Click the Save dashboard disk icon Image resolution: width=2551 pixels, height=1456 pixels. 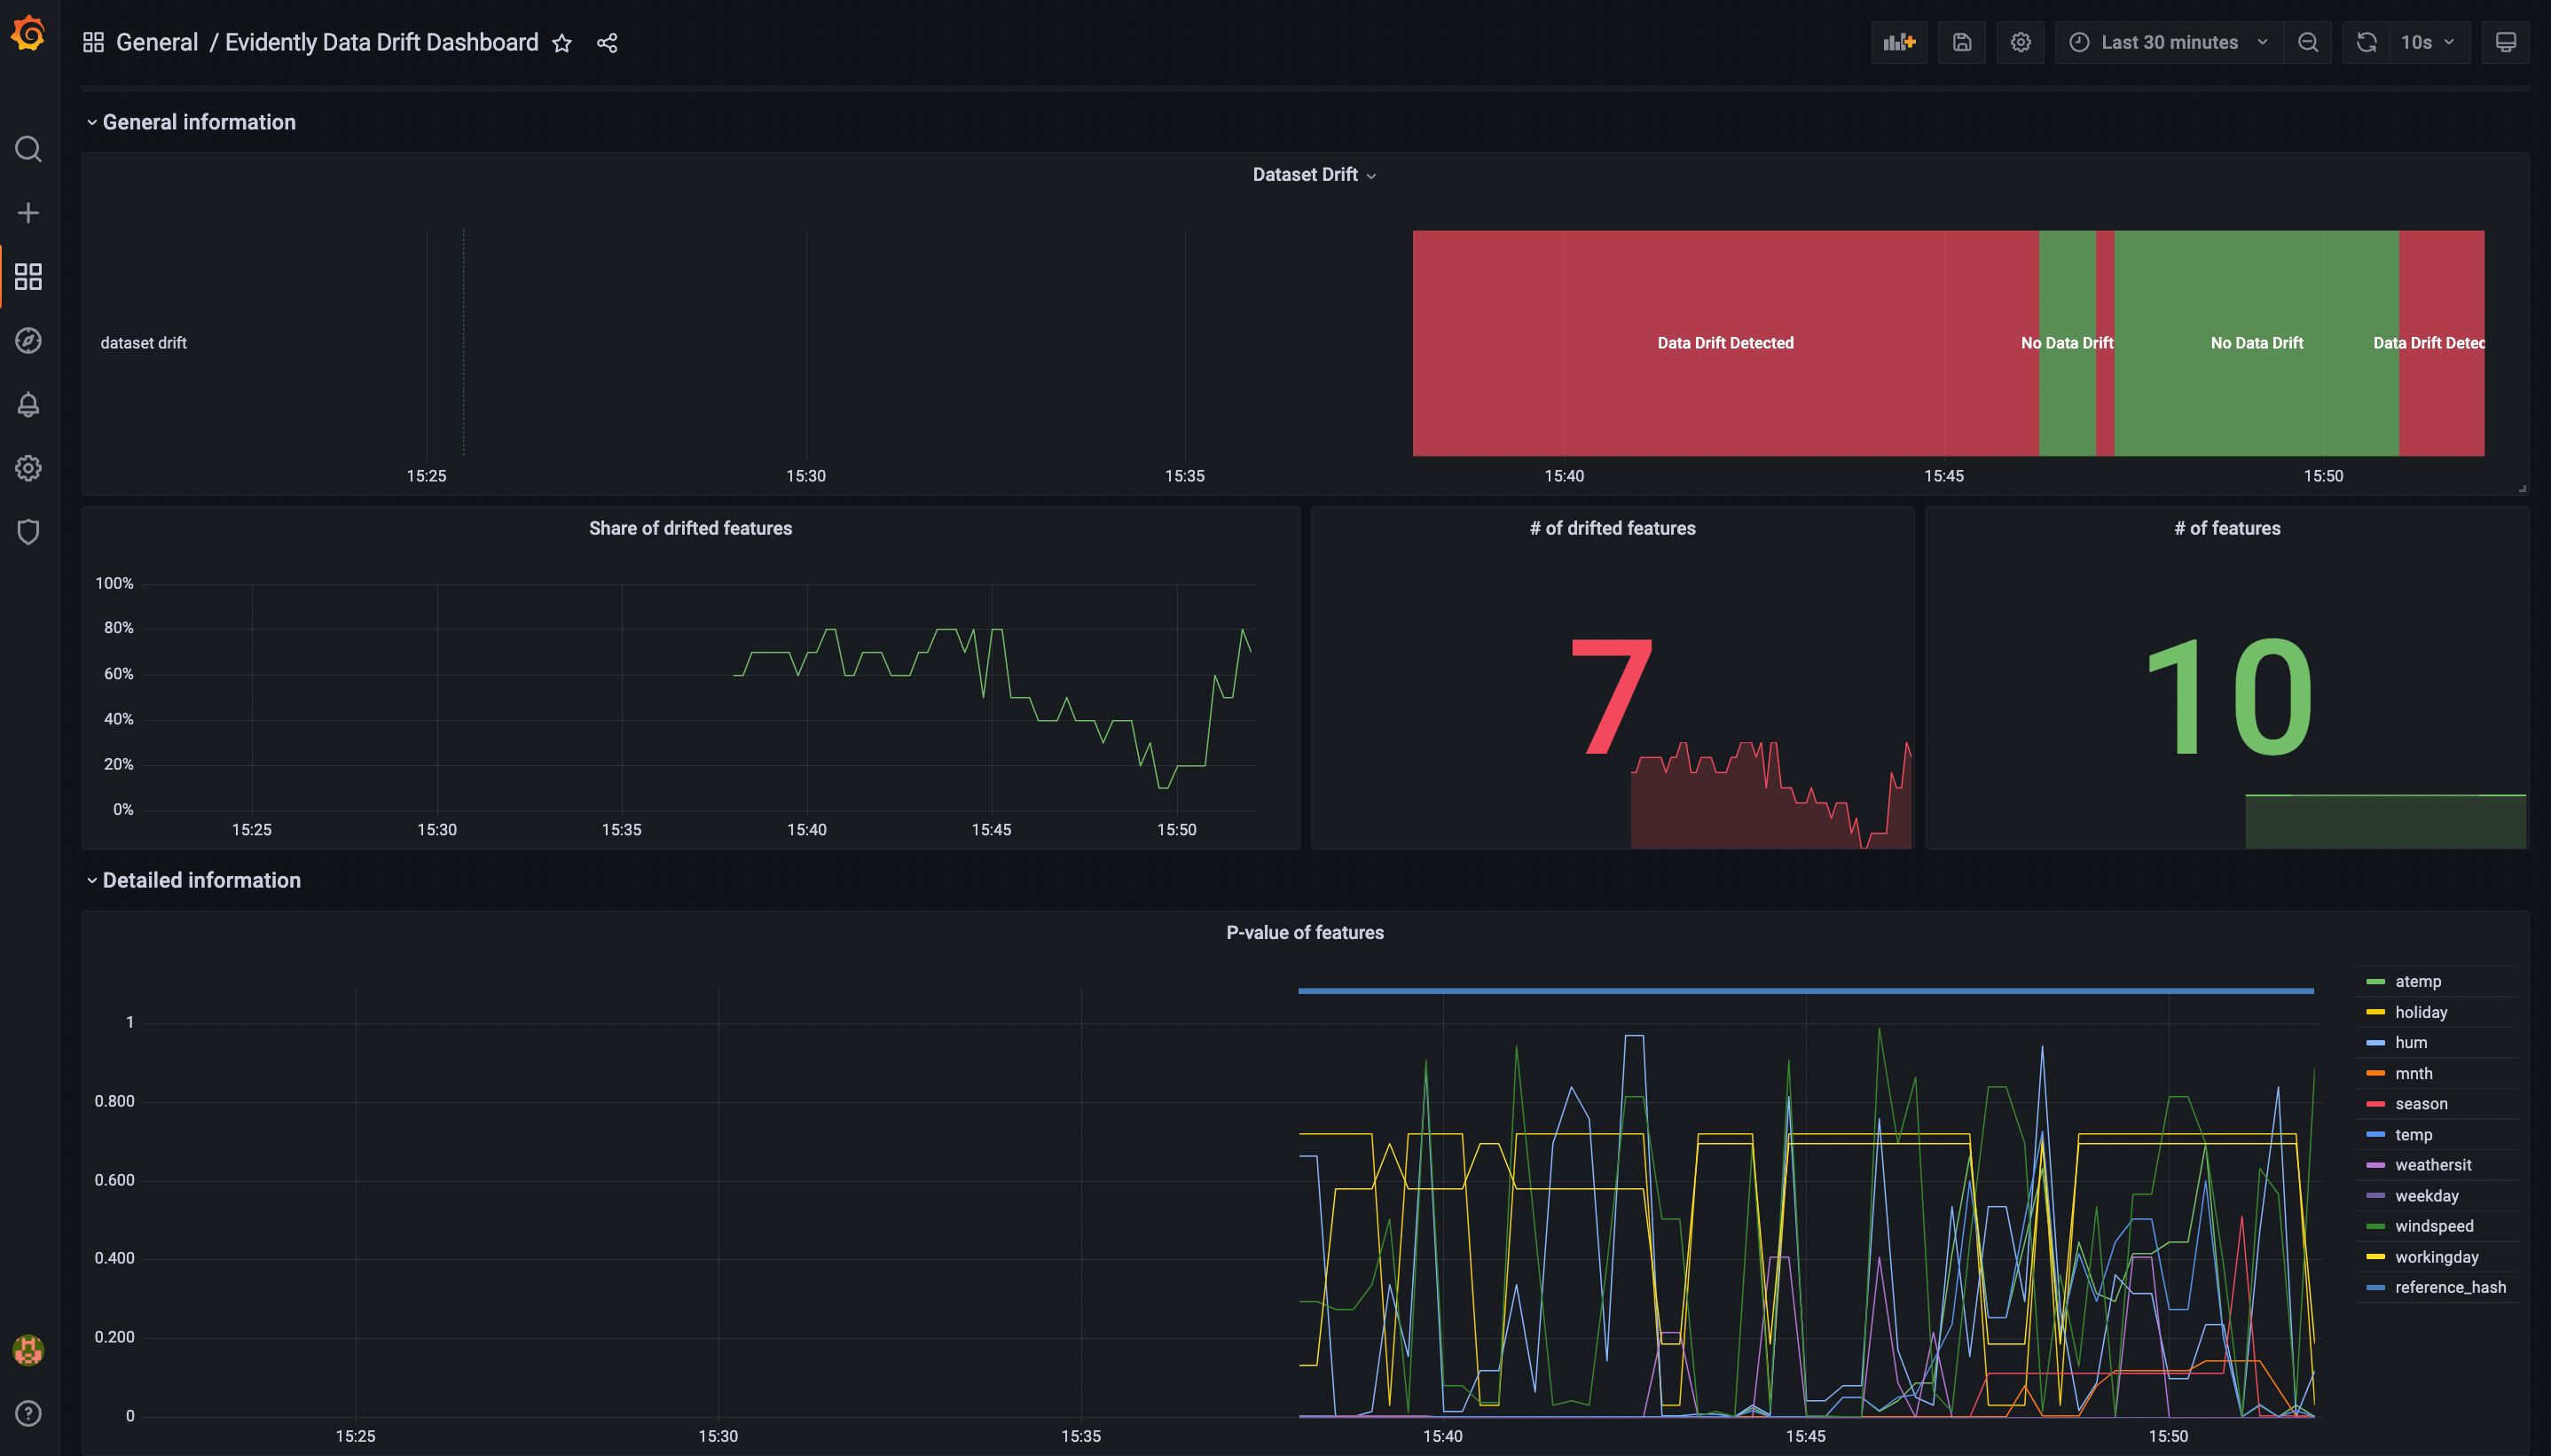coord(1961,42)
